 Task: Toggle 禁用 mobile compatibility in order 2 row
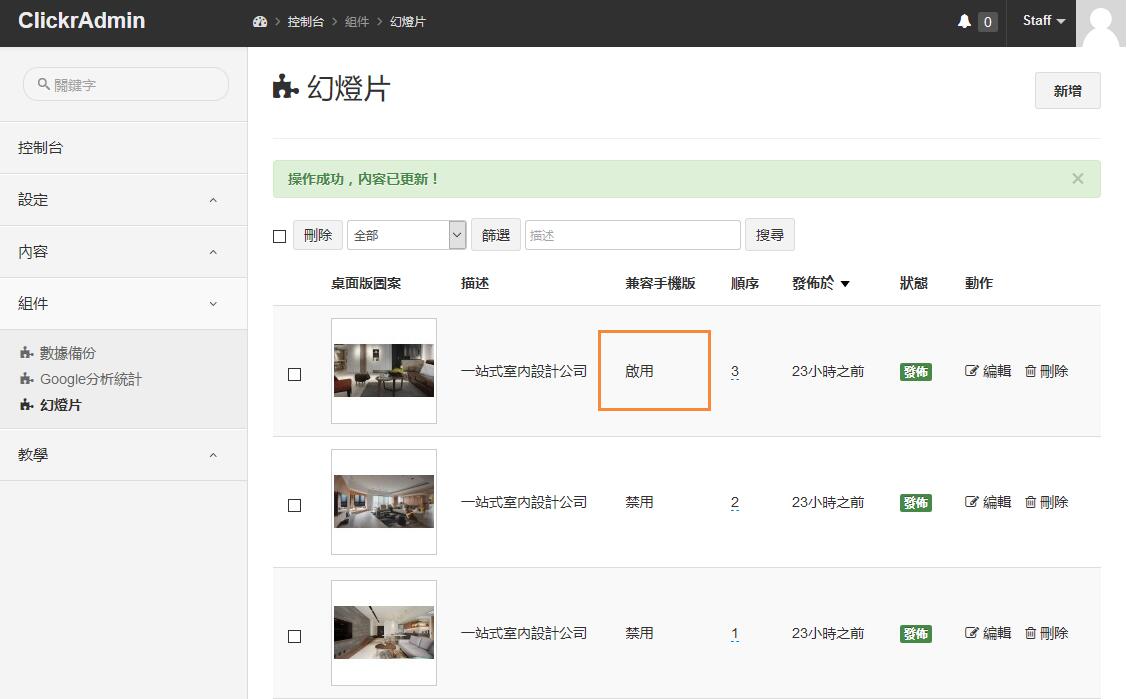[x=639, y=501]
